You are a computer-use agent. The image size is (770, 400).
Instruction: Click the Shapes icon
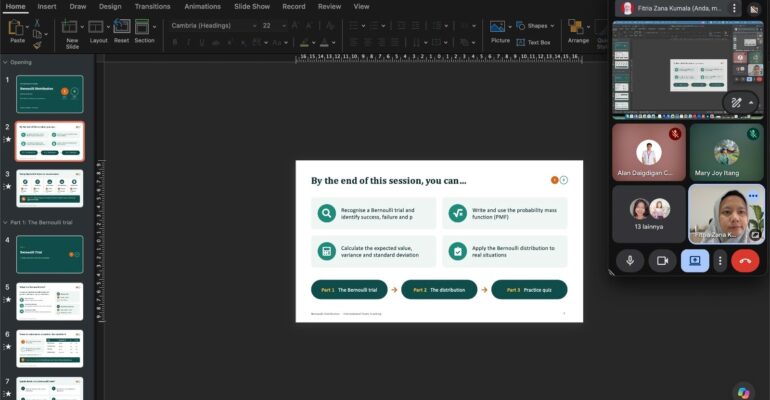(x=521, y=26)
